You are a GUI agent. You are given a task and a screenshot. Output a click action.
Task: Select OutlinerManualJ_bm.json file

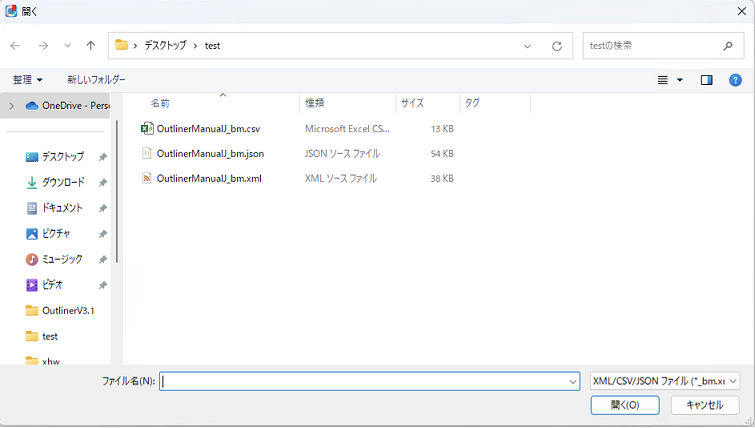tap(210, 154)
